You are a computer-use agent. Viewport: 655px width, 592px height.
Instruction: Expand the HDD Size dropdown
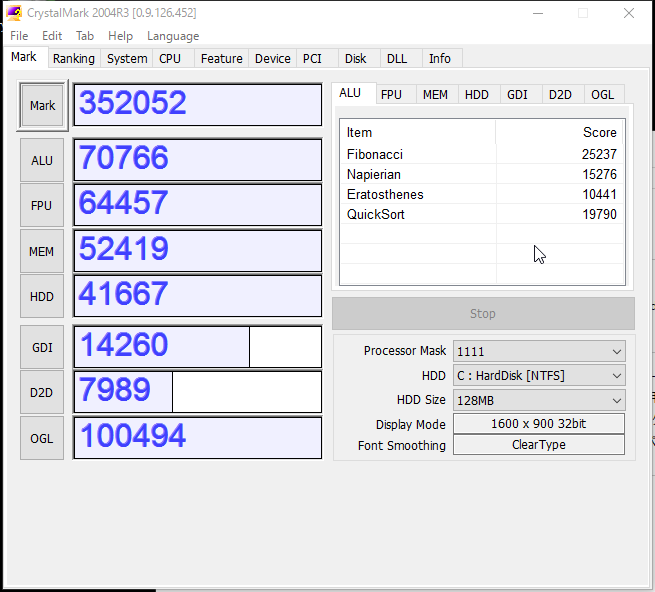click(x=539, y=400)
